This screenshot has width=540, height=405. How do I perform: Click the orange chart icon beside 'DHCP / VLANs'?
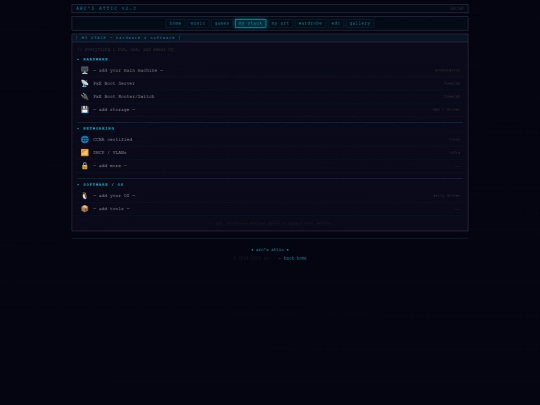[x=85, y=153]
